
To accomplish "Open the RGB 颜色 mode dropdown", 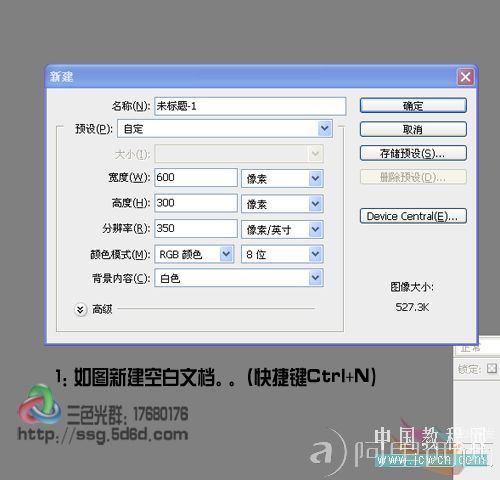I will (x=194, y=254).
